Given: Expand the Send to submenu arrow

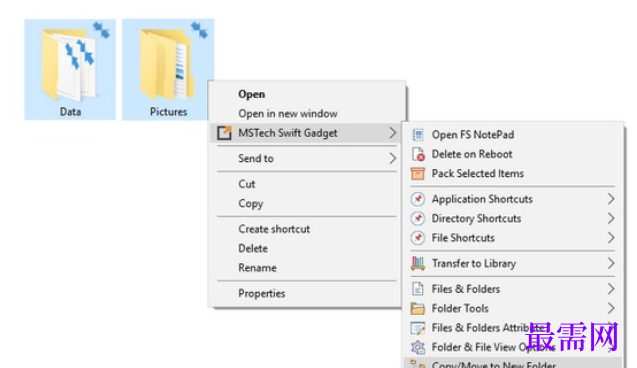Looking at the screenshot, I should (392, 158).
